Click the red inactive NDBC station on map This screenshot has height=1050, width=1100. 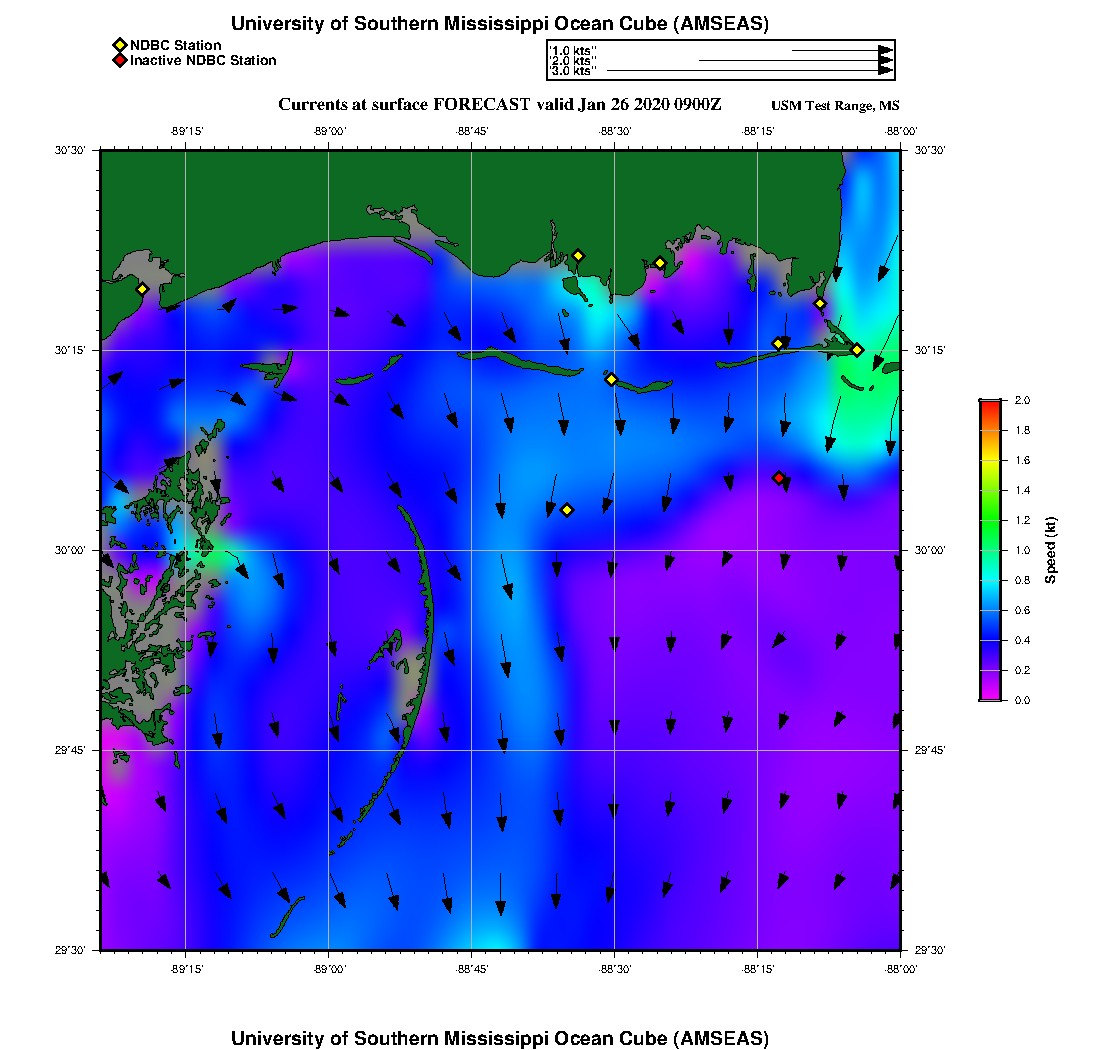coord(779,478)
